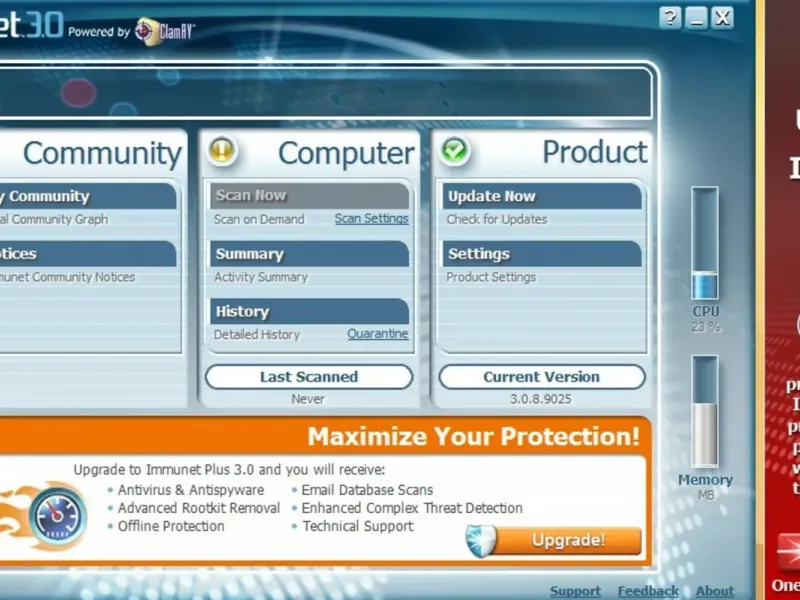Click the 'Detailed History' text
The height and width of the screenshot is (600, 800).
(x=257, y=335)
